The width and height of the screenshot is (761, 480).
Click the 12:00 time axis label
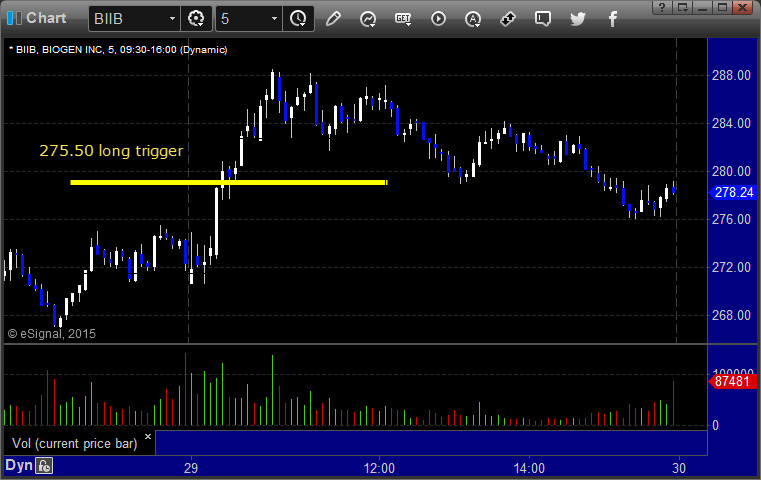(x=379, y=468)
